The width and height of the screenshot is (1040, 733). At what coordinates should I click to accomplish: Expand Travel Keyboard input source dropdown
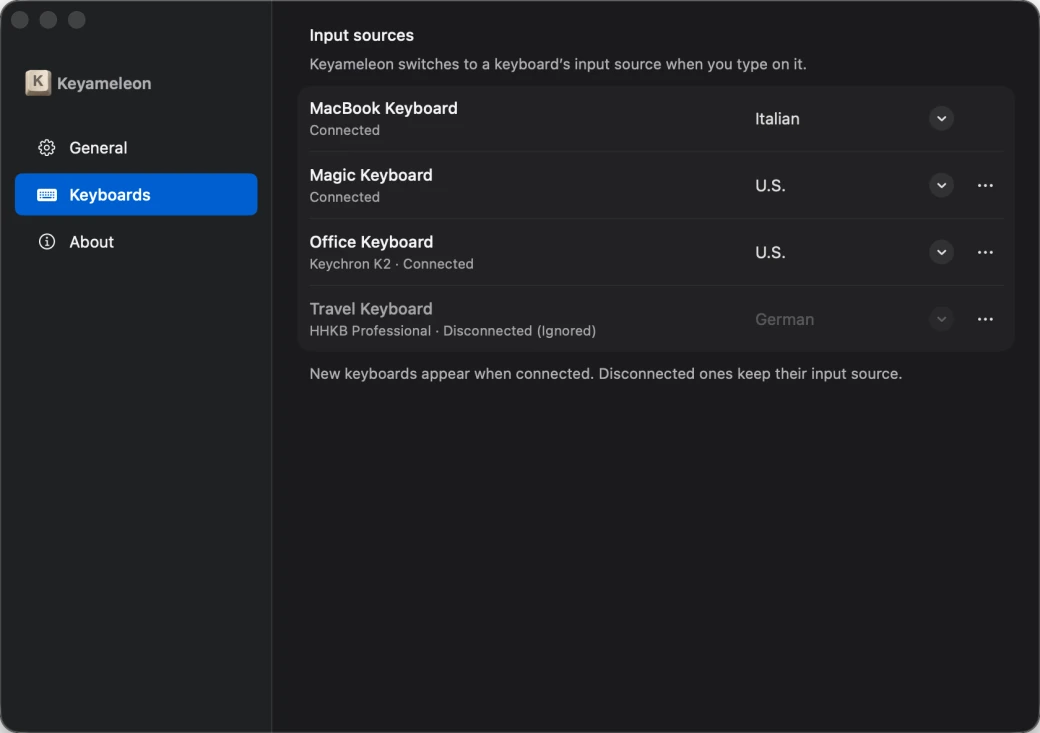[941, 319]
